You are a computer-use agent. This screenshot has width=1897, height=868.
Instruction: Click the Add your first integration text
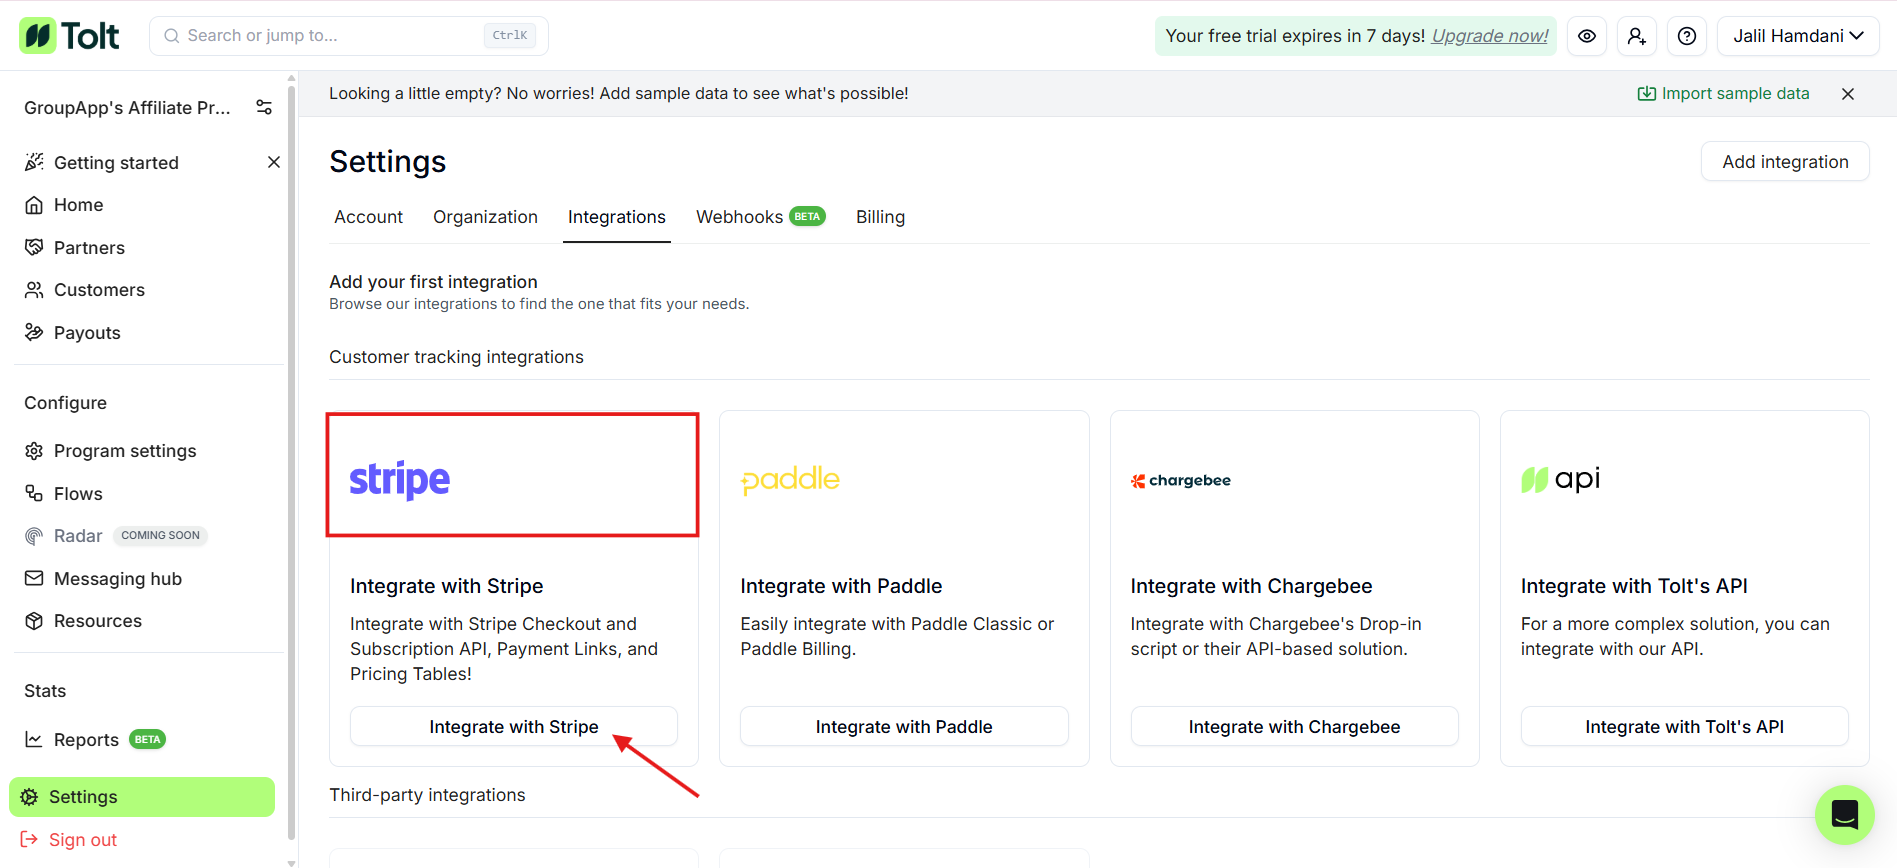433,282
